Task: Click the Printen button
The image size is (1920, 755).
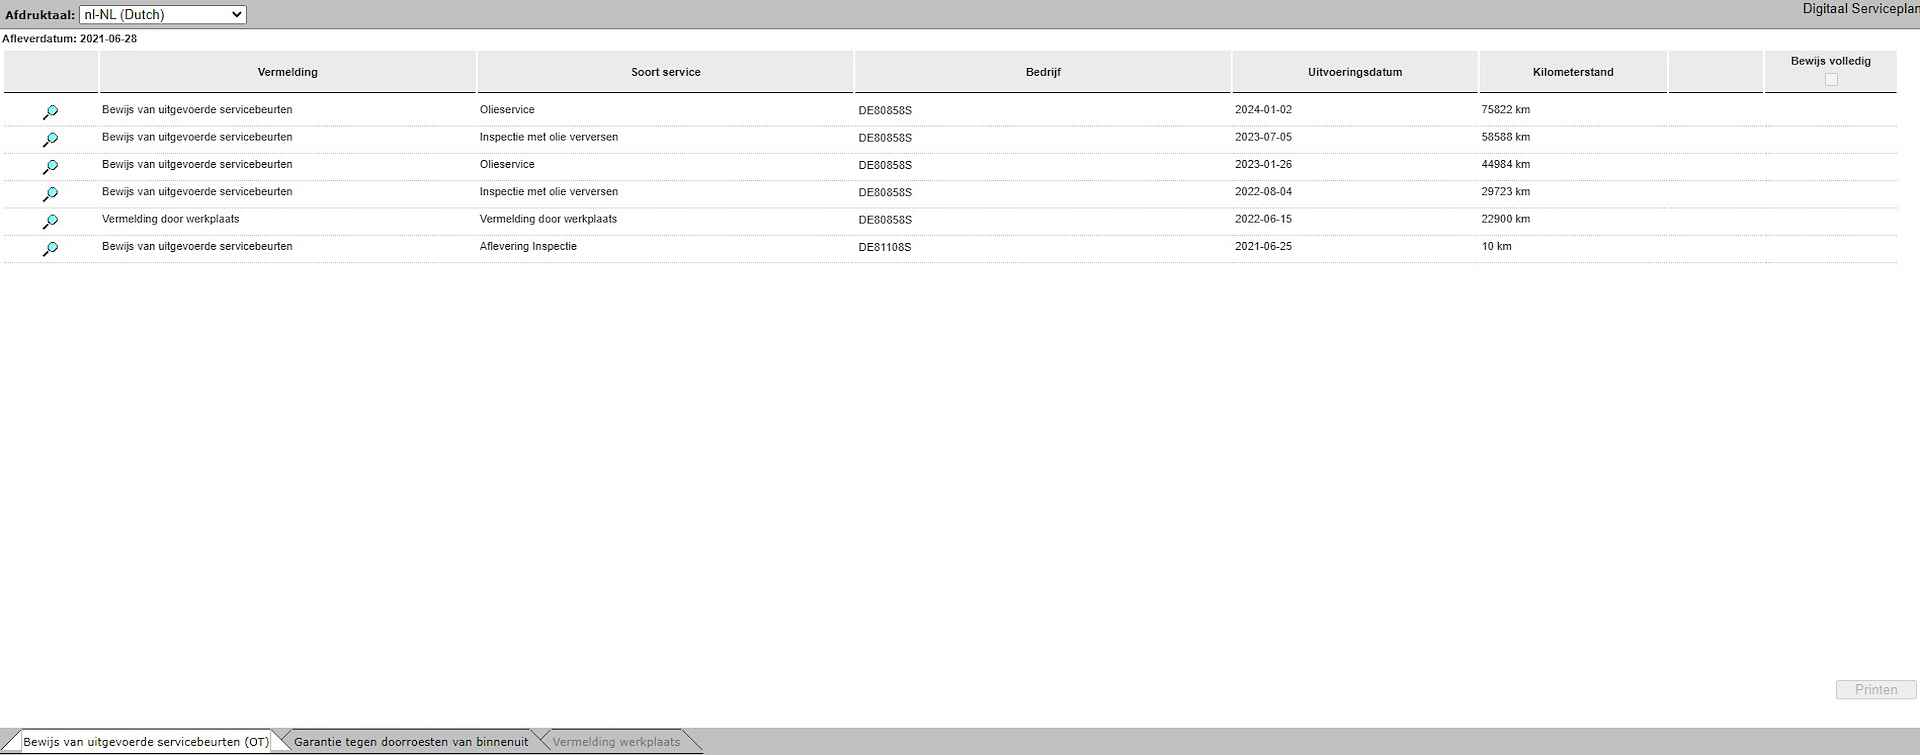Action: click(x=1876, y=690)
